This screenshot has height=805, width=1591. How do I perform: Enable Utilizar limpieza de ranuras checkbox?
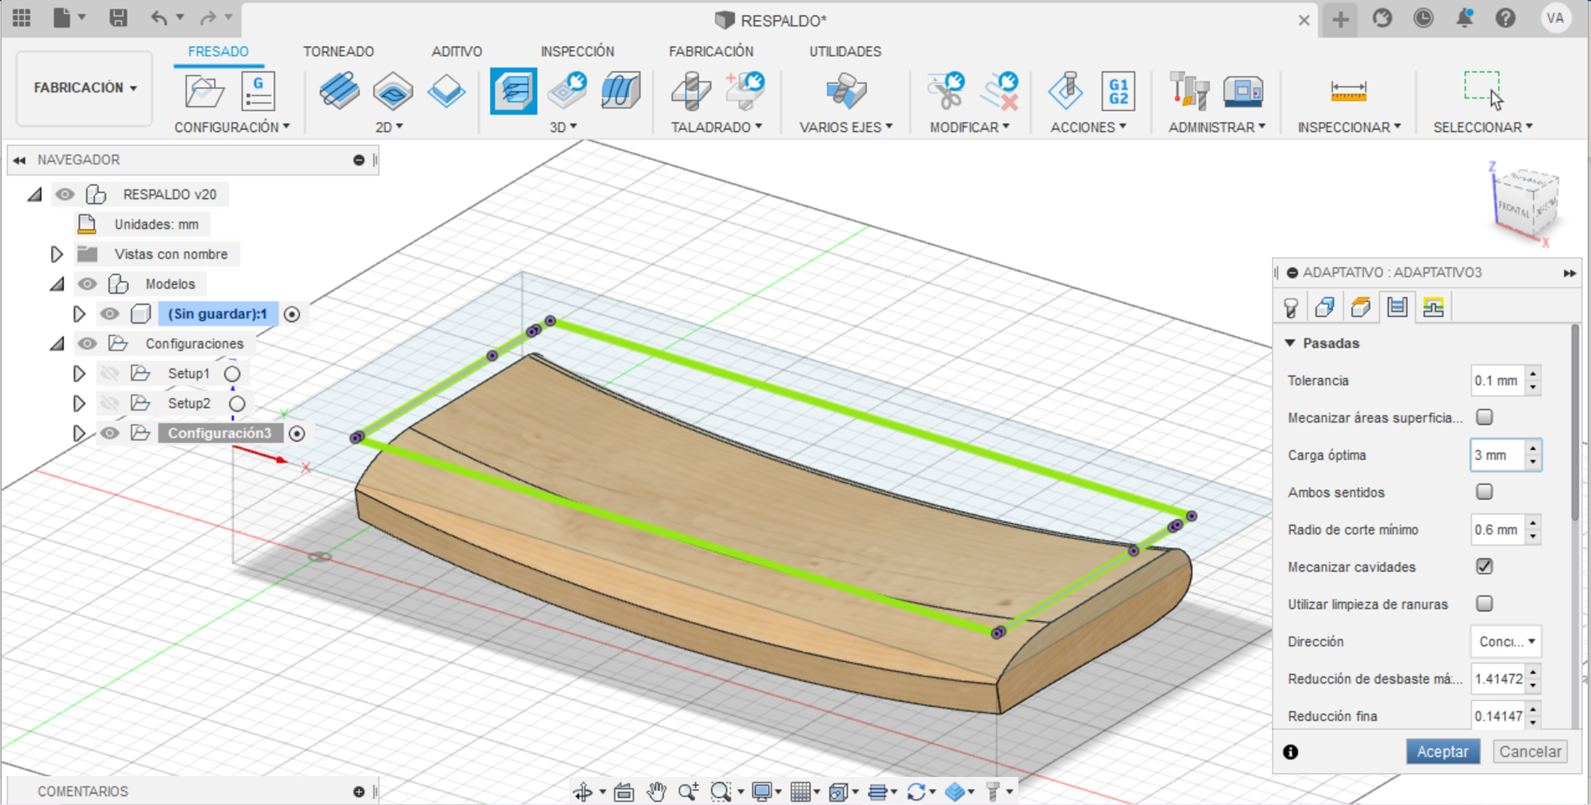coord(1484,604)
